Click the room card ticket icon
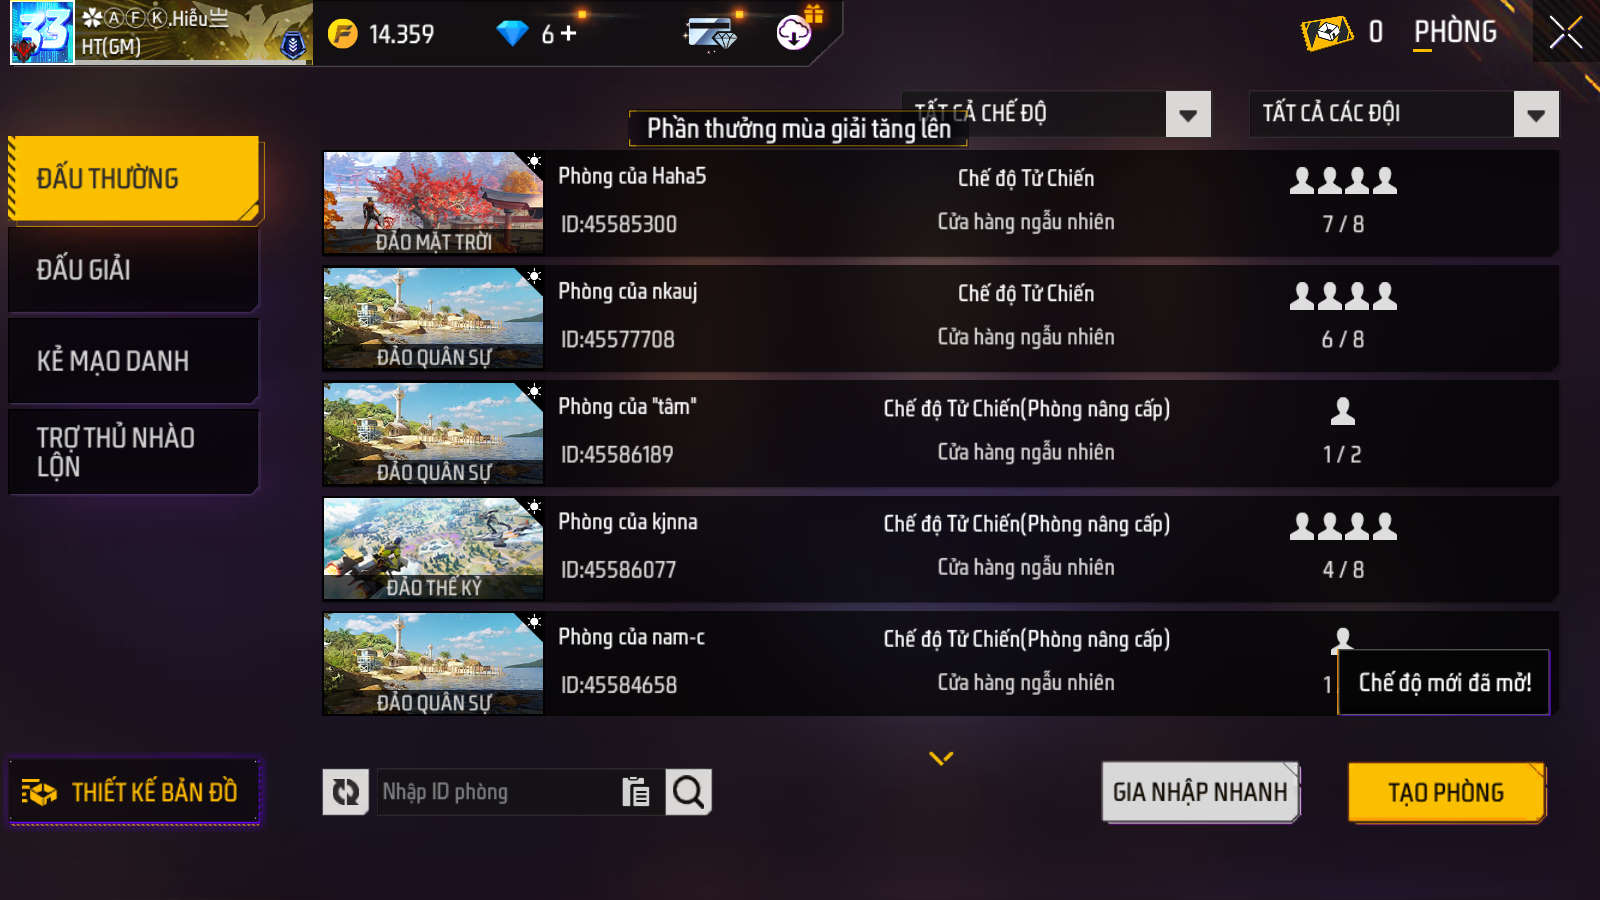This screenshot has width=1600, height=900. click(1327, 33)
